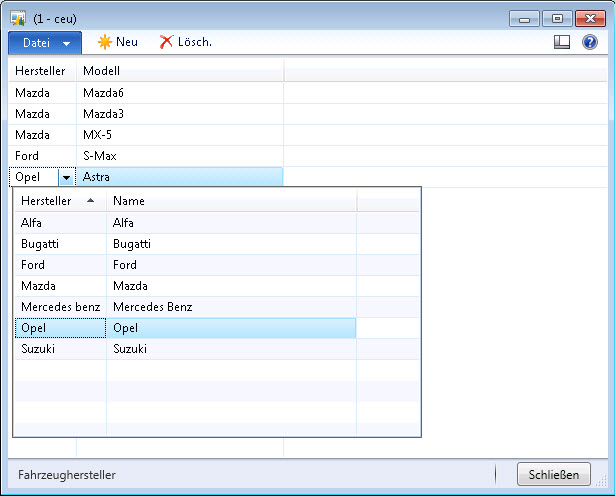Maximize the window
Viewport: 615px width, 496px height.
pos(557,18)
